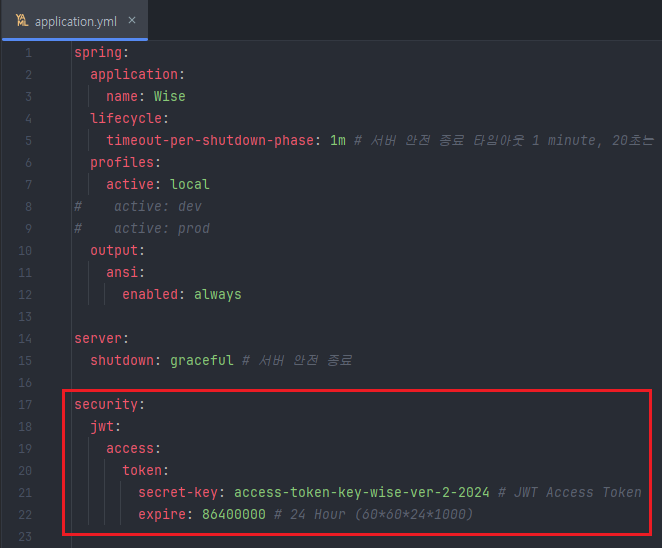Click the 'spring' key on line 1

pos(98,52)
